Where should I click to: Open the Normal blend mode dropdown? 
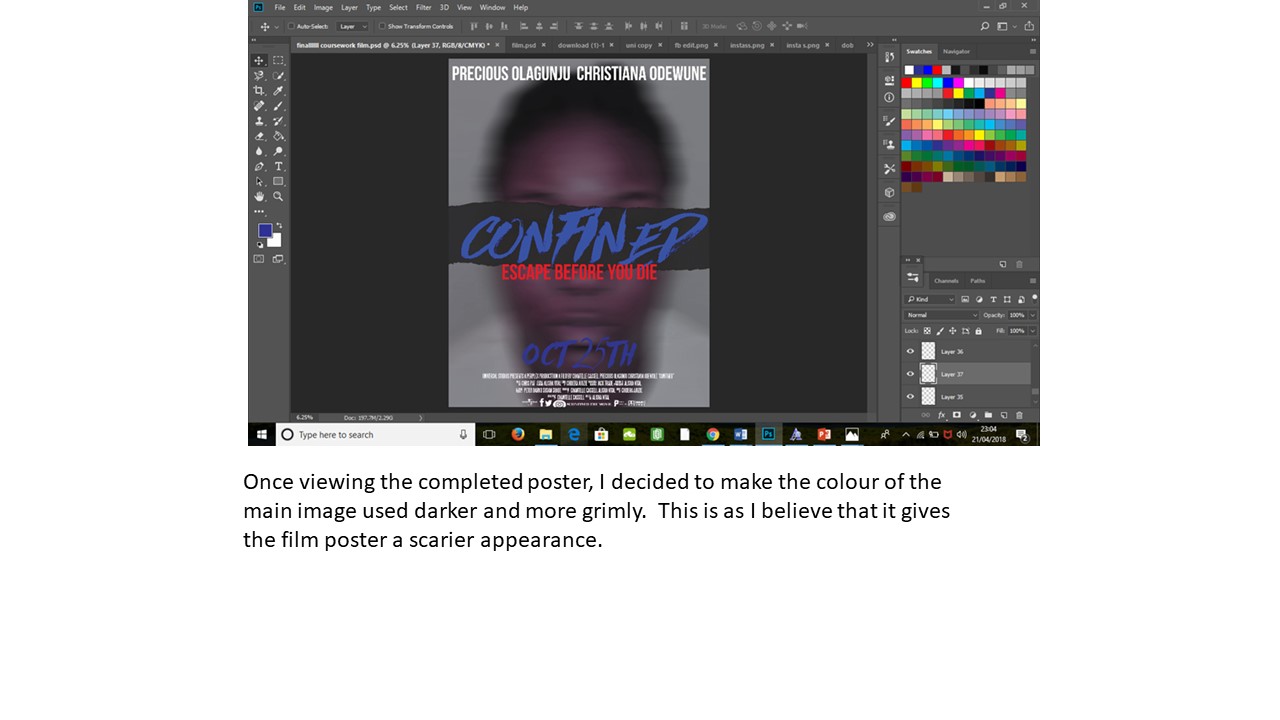coord(942,315)
